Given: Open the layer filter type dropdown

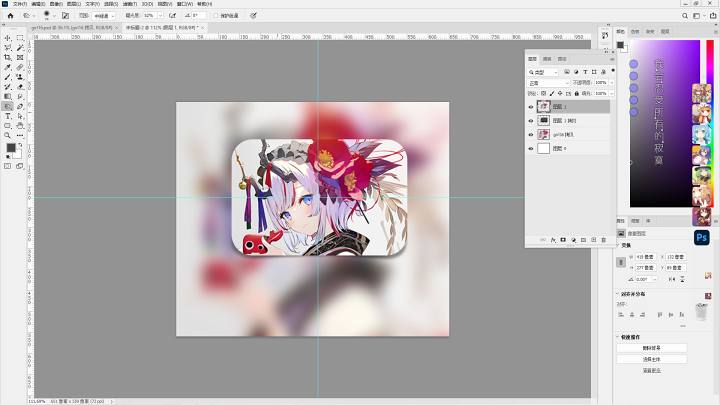Looking at the screenshot, I should 543,72.
